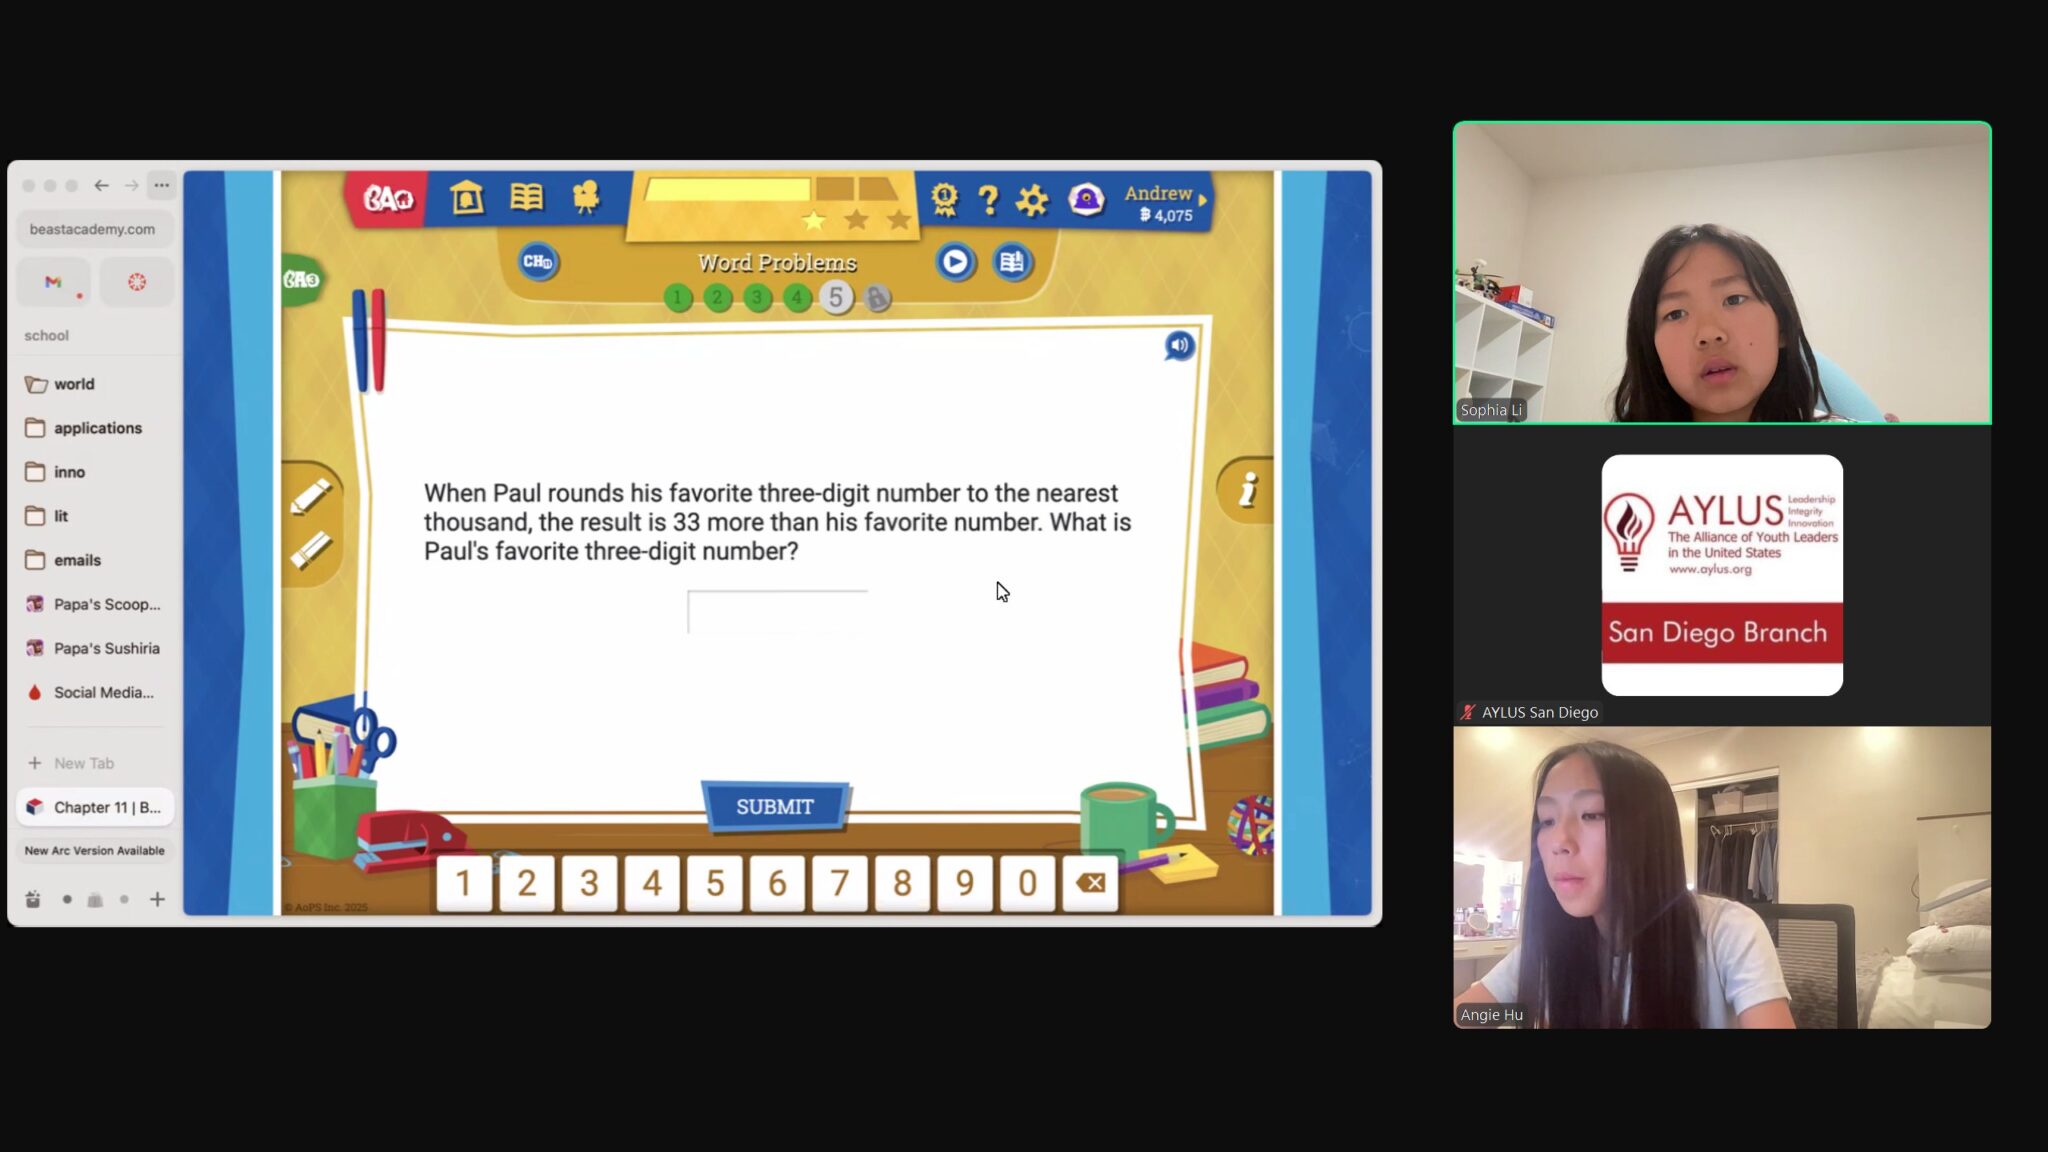Tap the number 5 key

[x=715, y=883]
